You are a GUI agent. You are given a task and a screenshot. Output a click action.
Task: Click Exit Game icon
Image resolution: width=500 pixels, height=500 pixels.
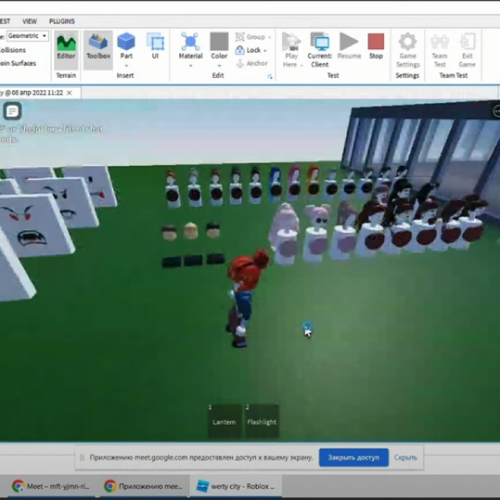(x=467, y=50)
